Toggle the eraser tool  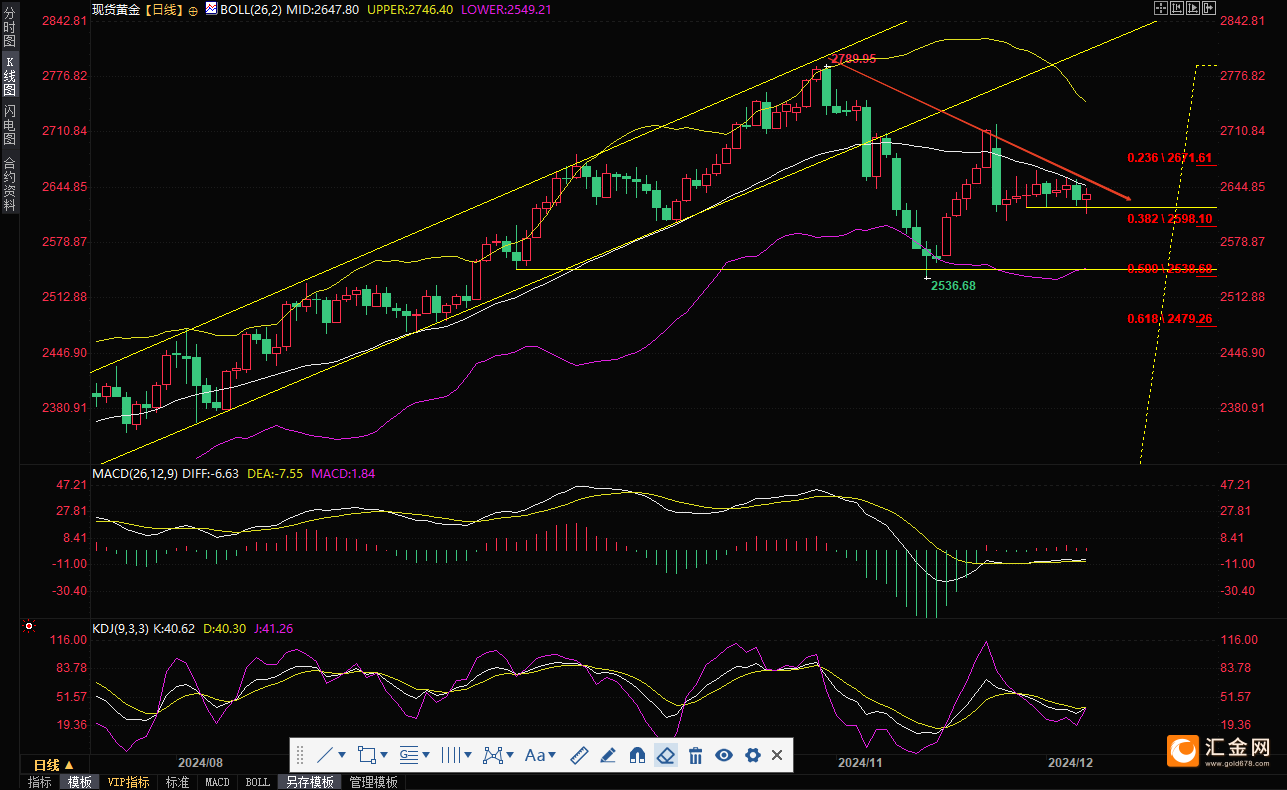tap(666, 755)
